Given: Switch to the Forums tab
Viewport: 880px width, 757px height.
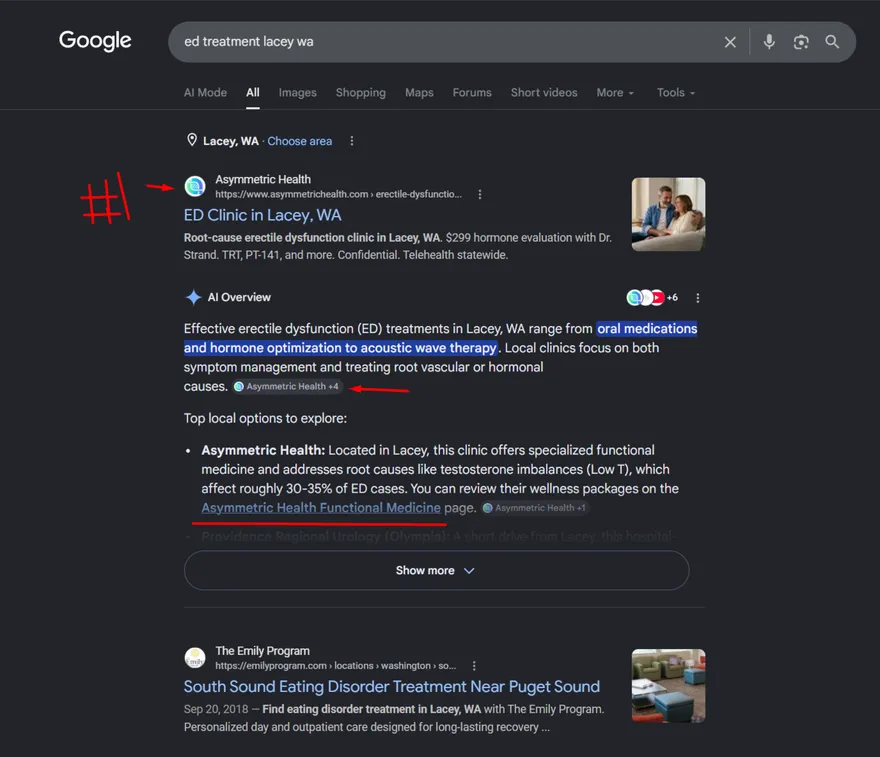Looking at the screenshot, I should click(x=472, y=93).
